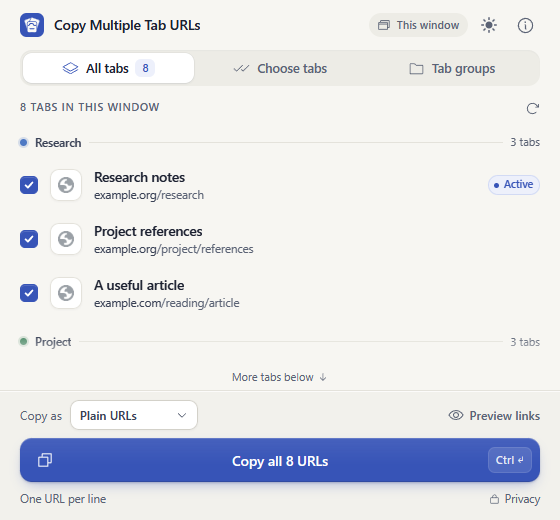Uncheck the A useful article checkbox
560x520 pixels.
(x=29, y=293)
